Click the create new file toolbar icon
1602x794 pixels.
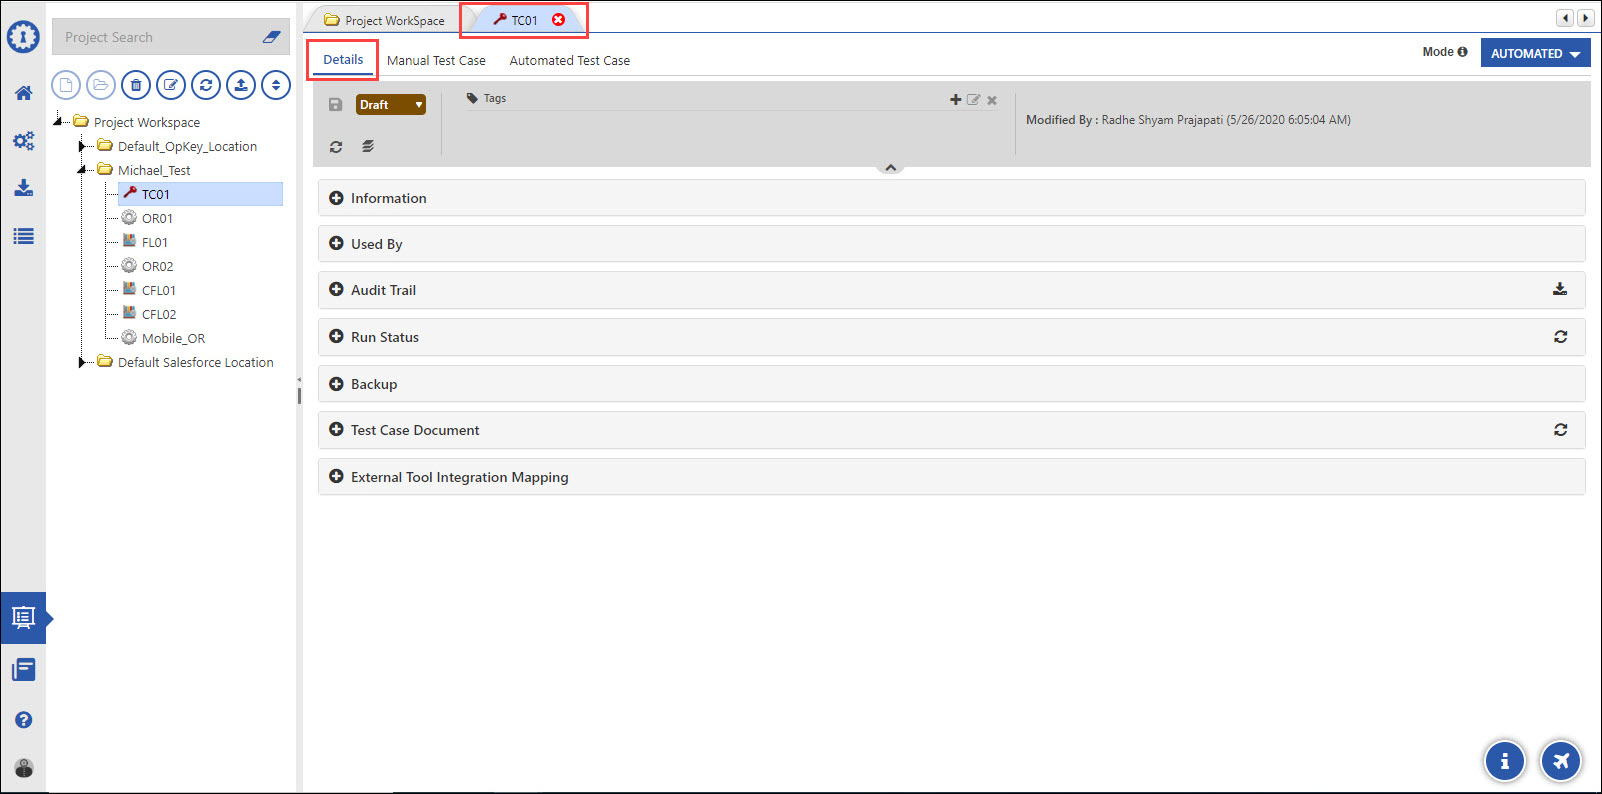(66, 85)
